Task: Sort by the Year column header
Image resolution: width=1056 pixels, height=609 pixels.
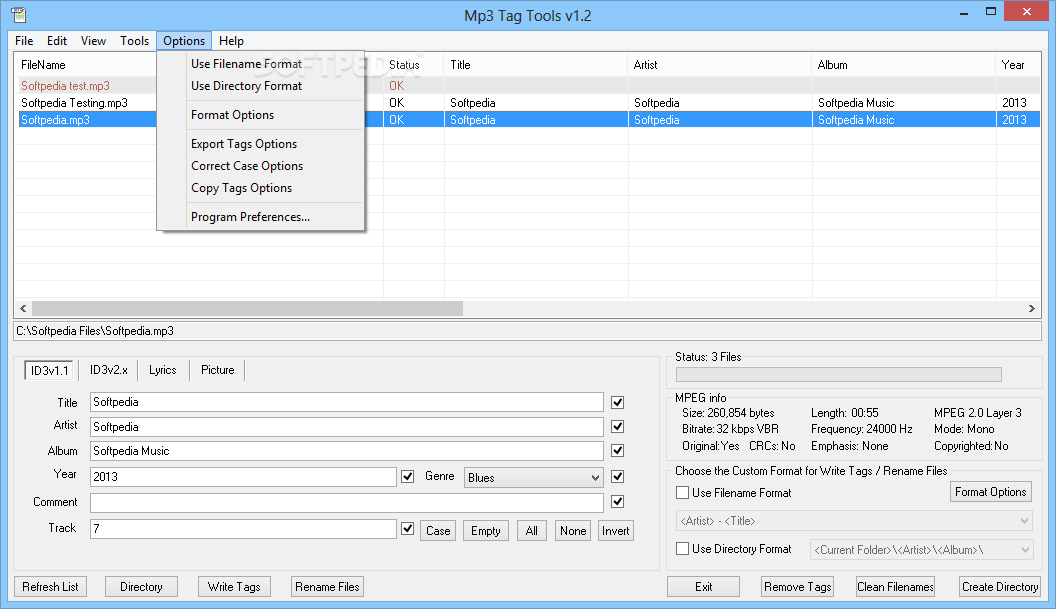Action: [x=1018, y=65]
